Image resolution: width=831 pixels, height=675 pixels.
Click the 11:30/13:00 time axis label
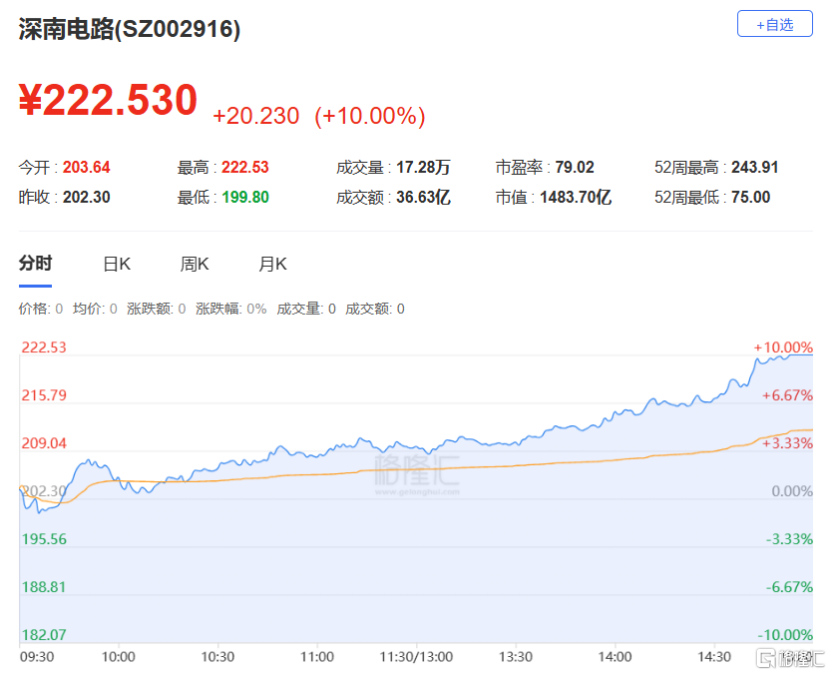[x=415, y=657]
